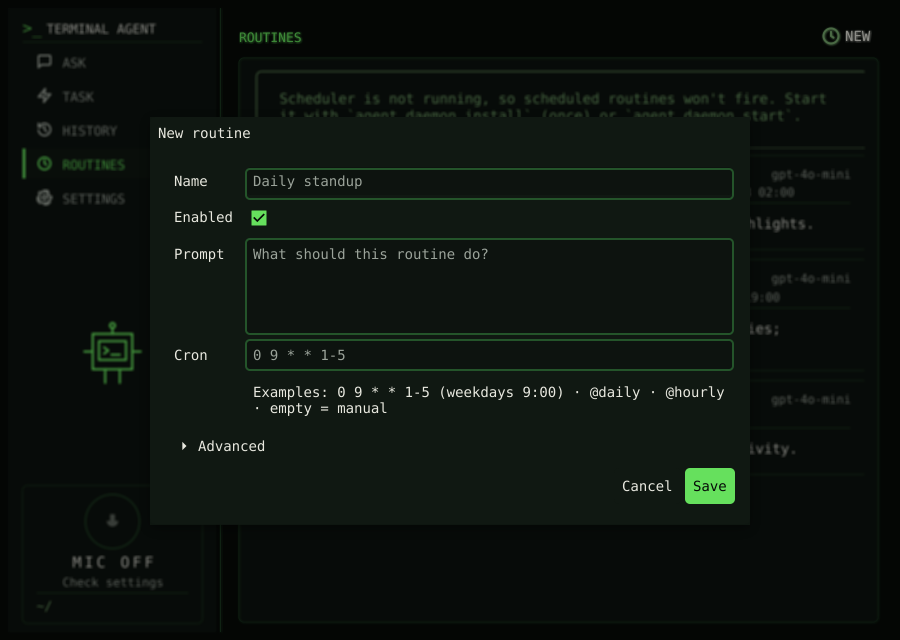Click the Cancel button
Viewport: 900px width, 640px height.
pyautogui.click(x=646, y=486)
